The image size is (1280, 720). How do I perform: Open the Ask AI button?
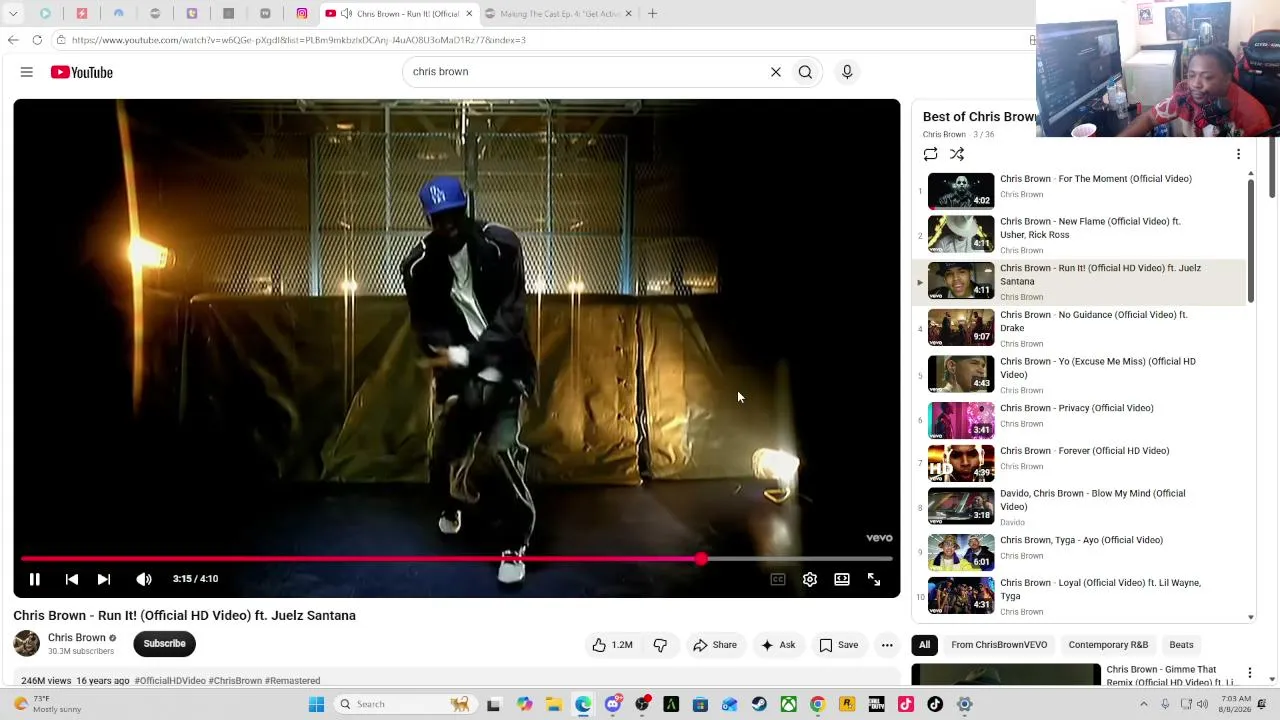(778, 645)
